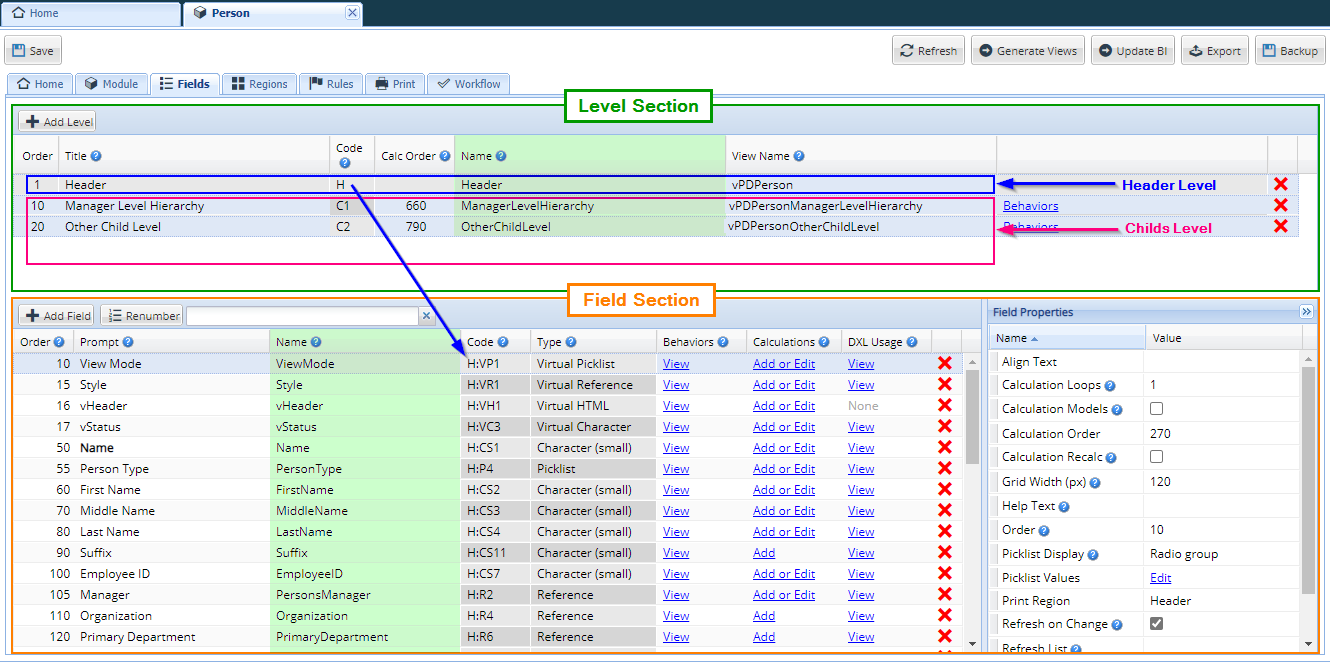
Task: Add or Edit calculations for Style
Action: [784, 385]
